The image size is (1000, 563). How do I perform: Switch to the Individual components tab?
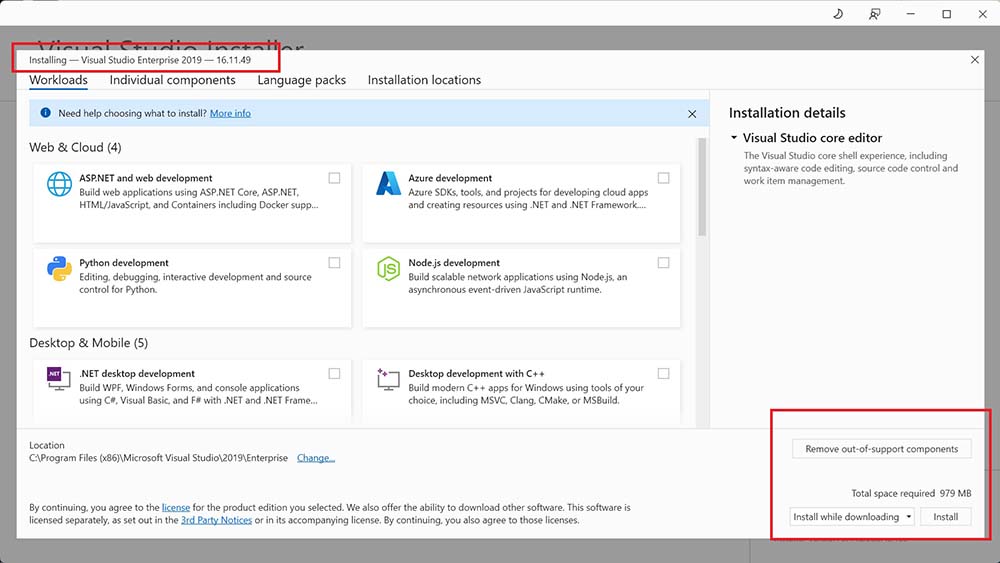[x=172, y=80]
